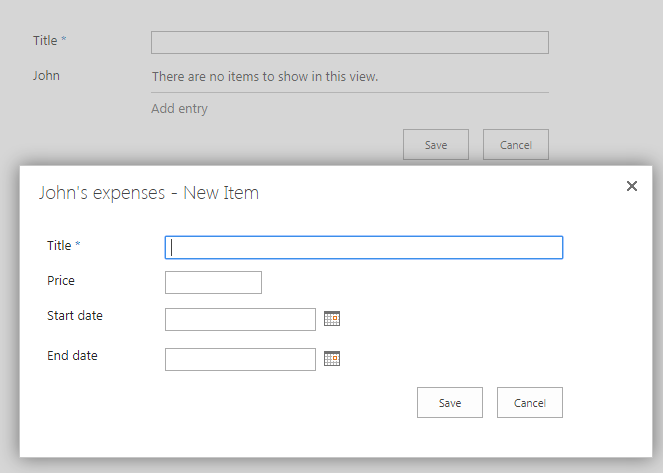This screenshot has height=473, width=663.
Task: Click the Add entry link
Action: click(179, 109)
